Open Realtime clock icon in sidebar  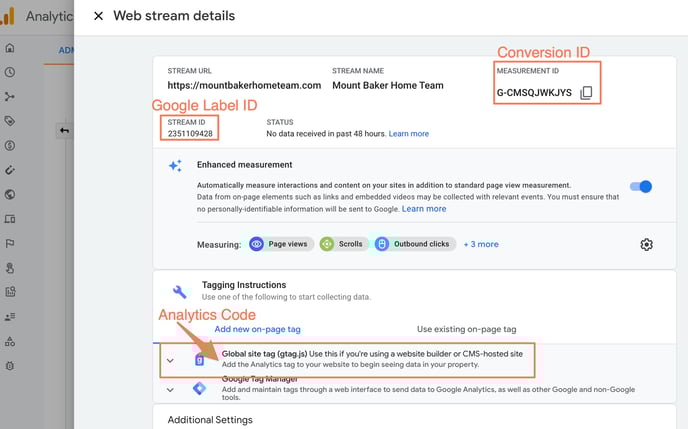tap(9, 72)
